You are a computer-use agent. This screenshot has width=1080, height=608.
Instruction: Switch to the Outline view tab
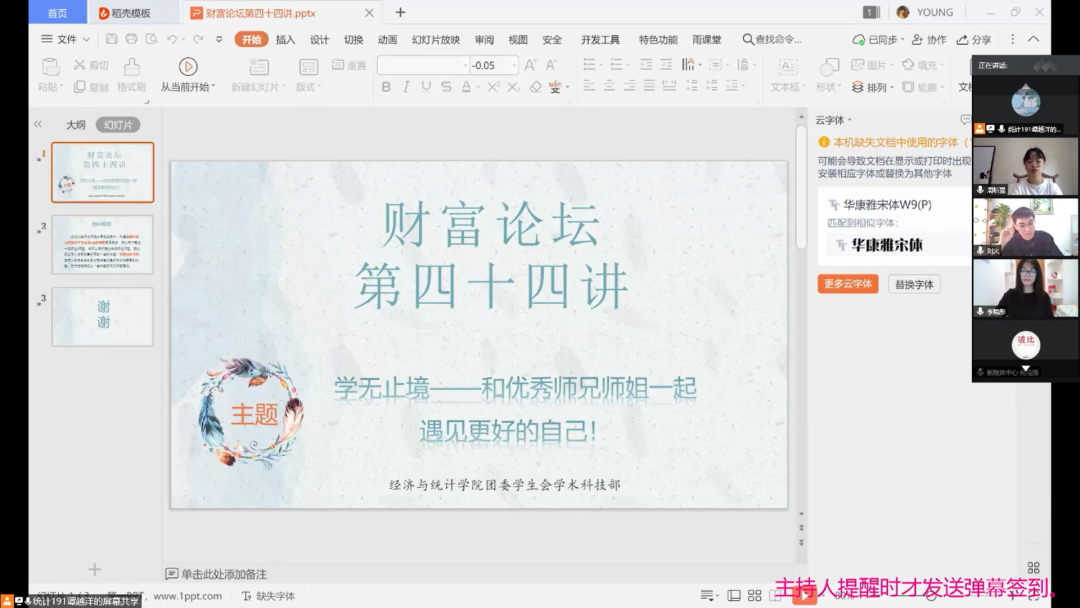(x=75, y=125)
